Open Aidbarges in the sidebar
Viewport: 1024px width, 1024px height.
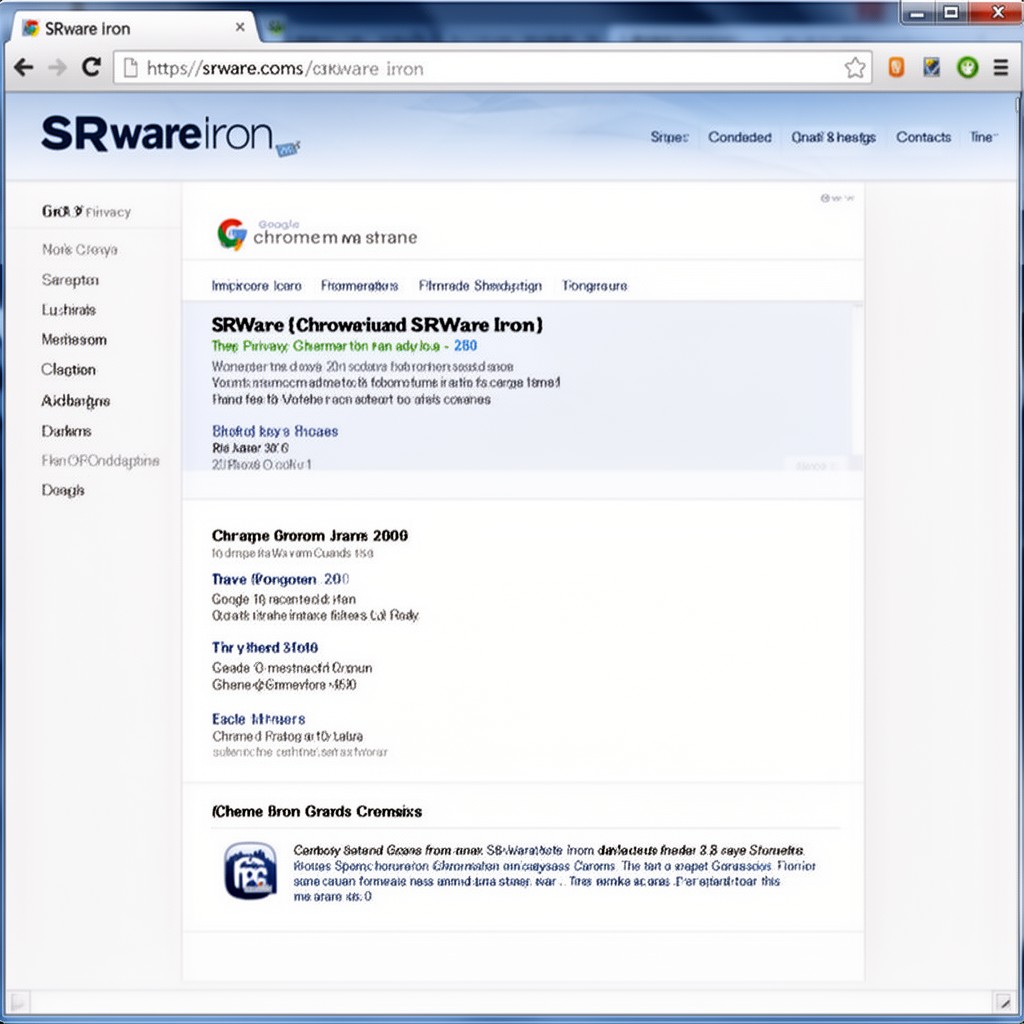[76, 401]
